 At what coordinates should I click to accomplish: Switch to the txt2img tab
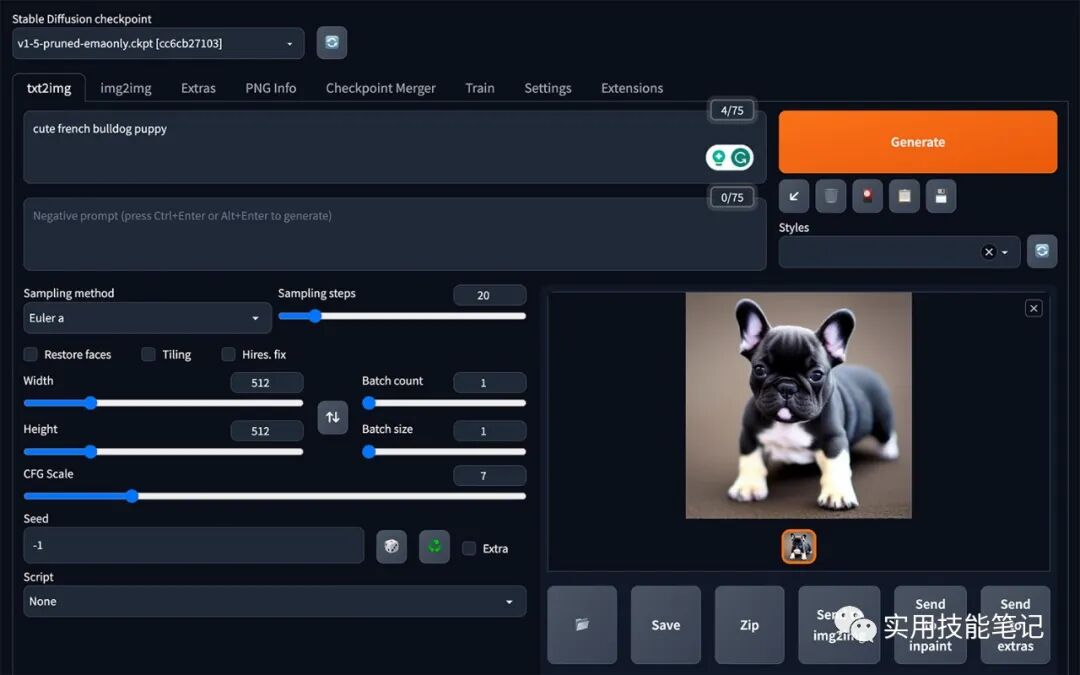49,88
